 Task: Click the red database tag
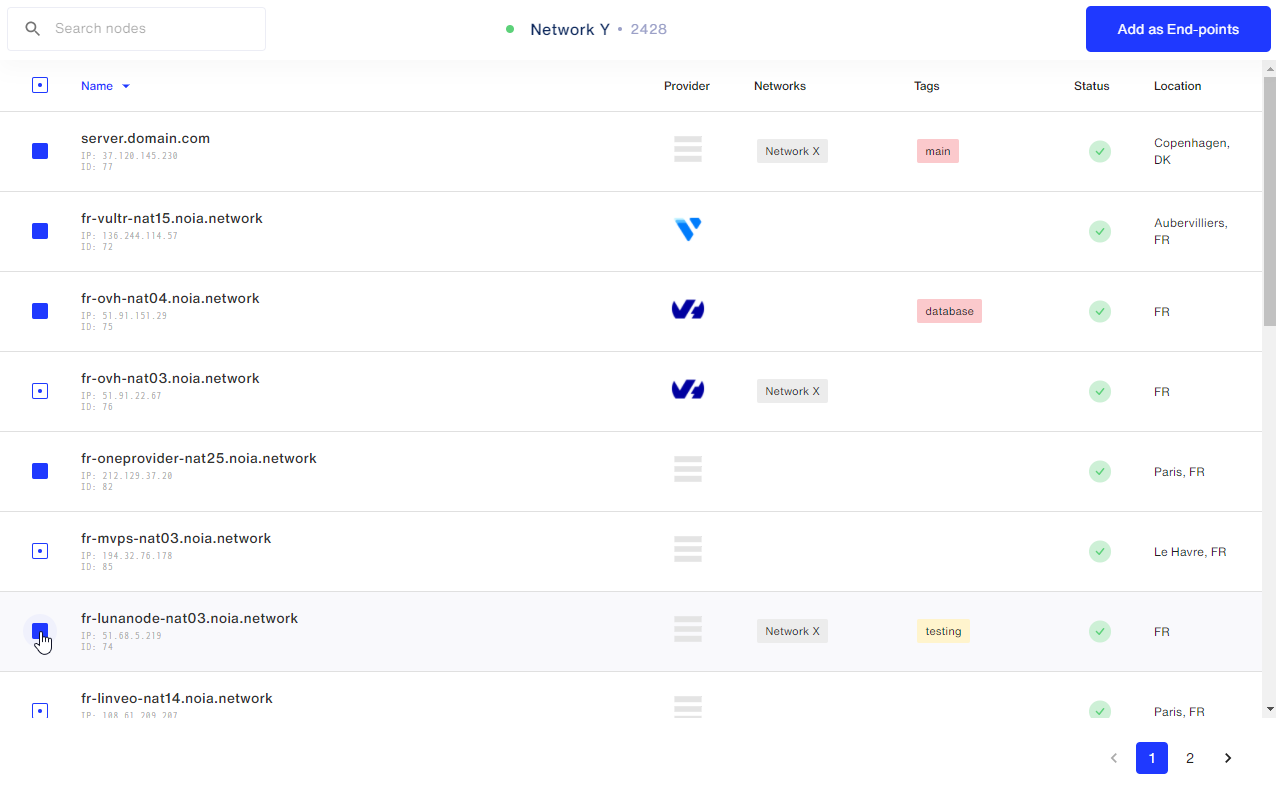point(949,311)
